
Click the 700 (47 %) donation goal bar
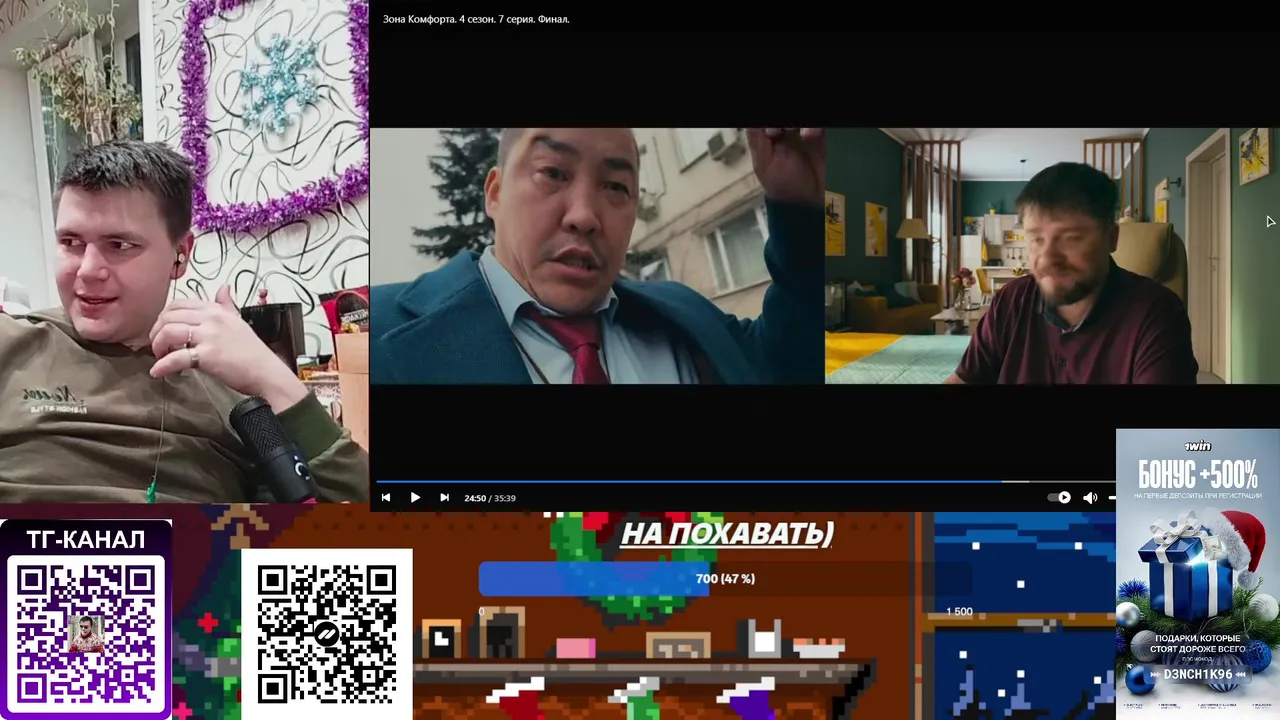click(x=725, y=579)
